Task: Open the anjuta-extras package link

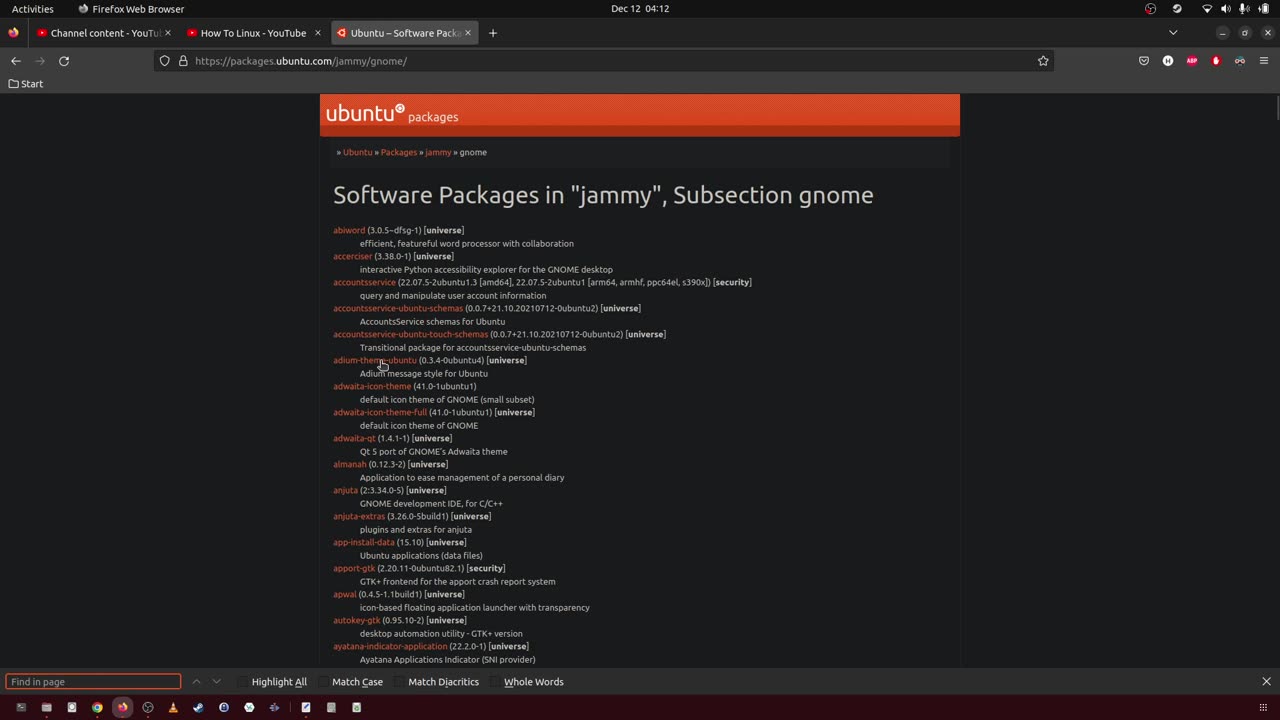Action: point(359,516)
